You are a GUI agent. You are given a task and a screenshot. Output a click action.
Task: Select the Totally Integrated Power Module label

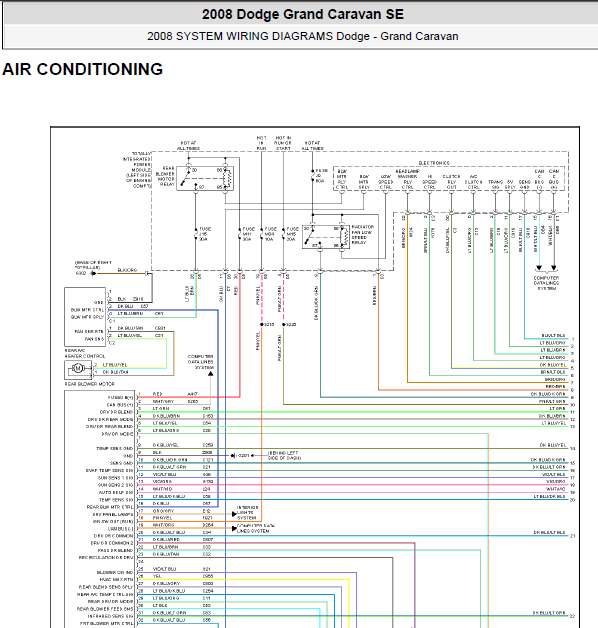click(x=137, y=170)
